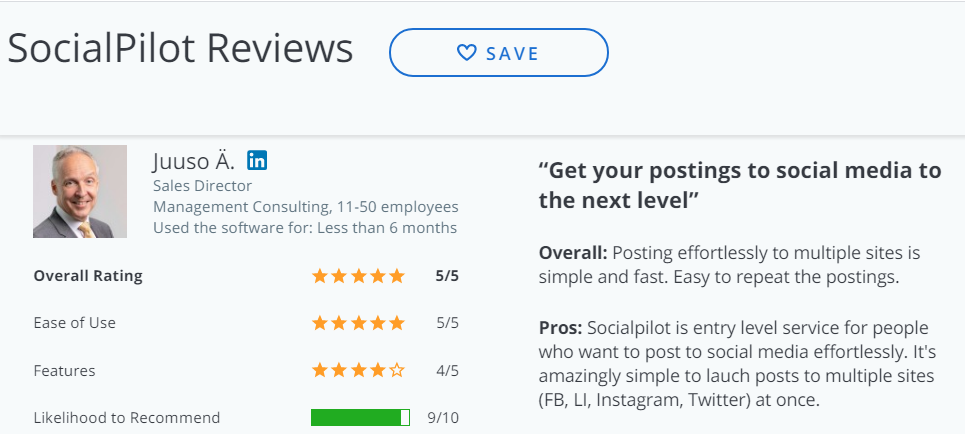The image size is (965, 434).
Task: Click the Likelihood to Recommend green bar
Action: (x=360, y=417)
